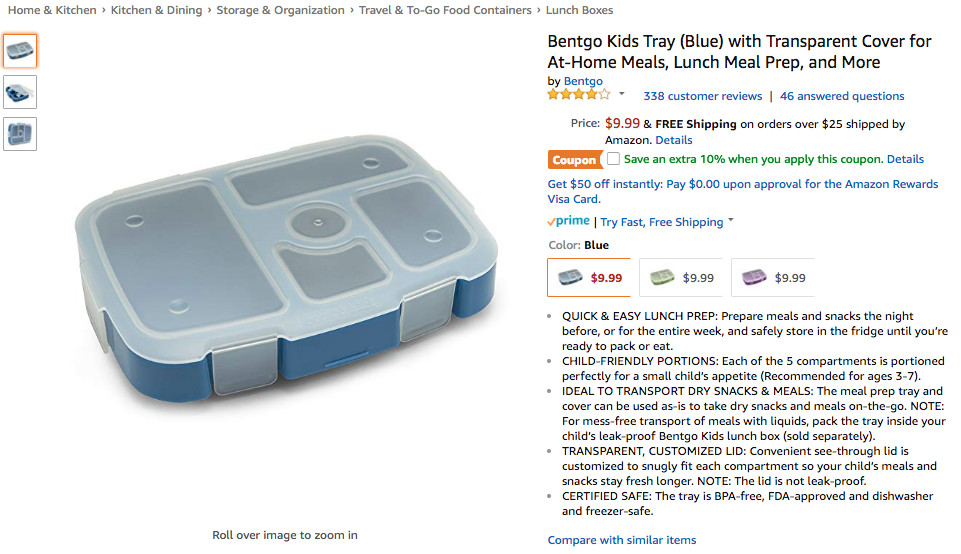Open the Lunch Boxes breadcrumb category

(579, 10)
